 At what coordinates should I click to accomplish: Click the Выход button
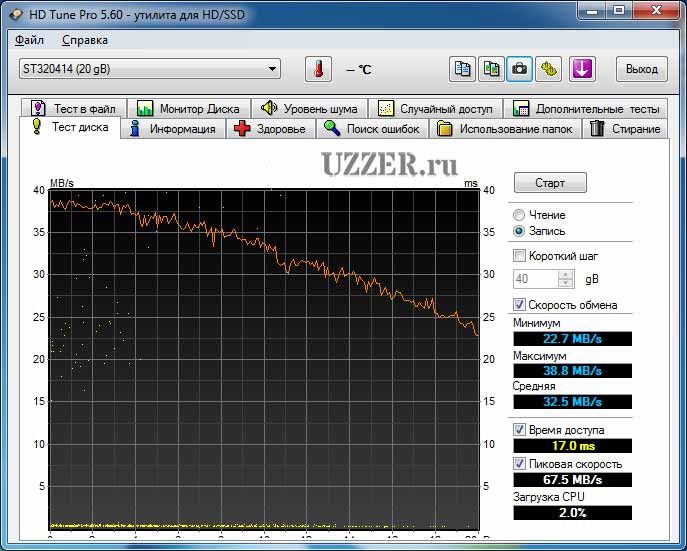pyautogui.click(x=641, y=69)
